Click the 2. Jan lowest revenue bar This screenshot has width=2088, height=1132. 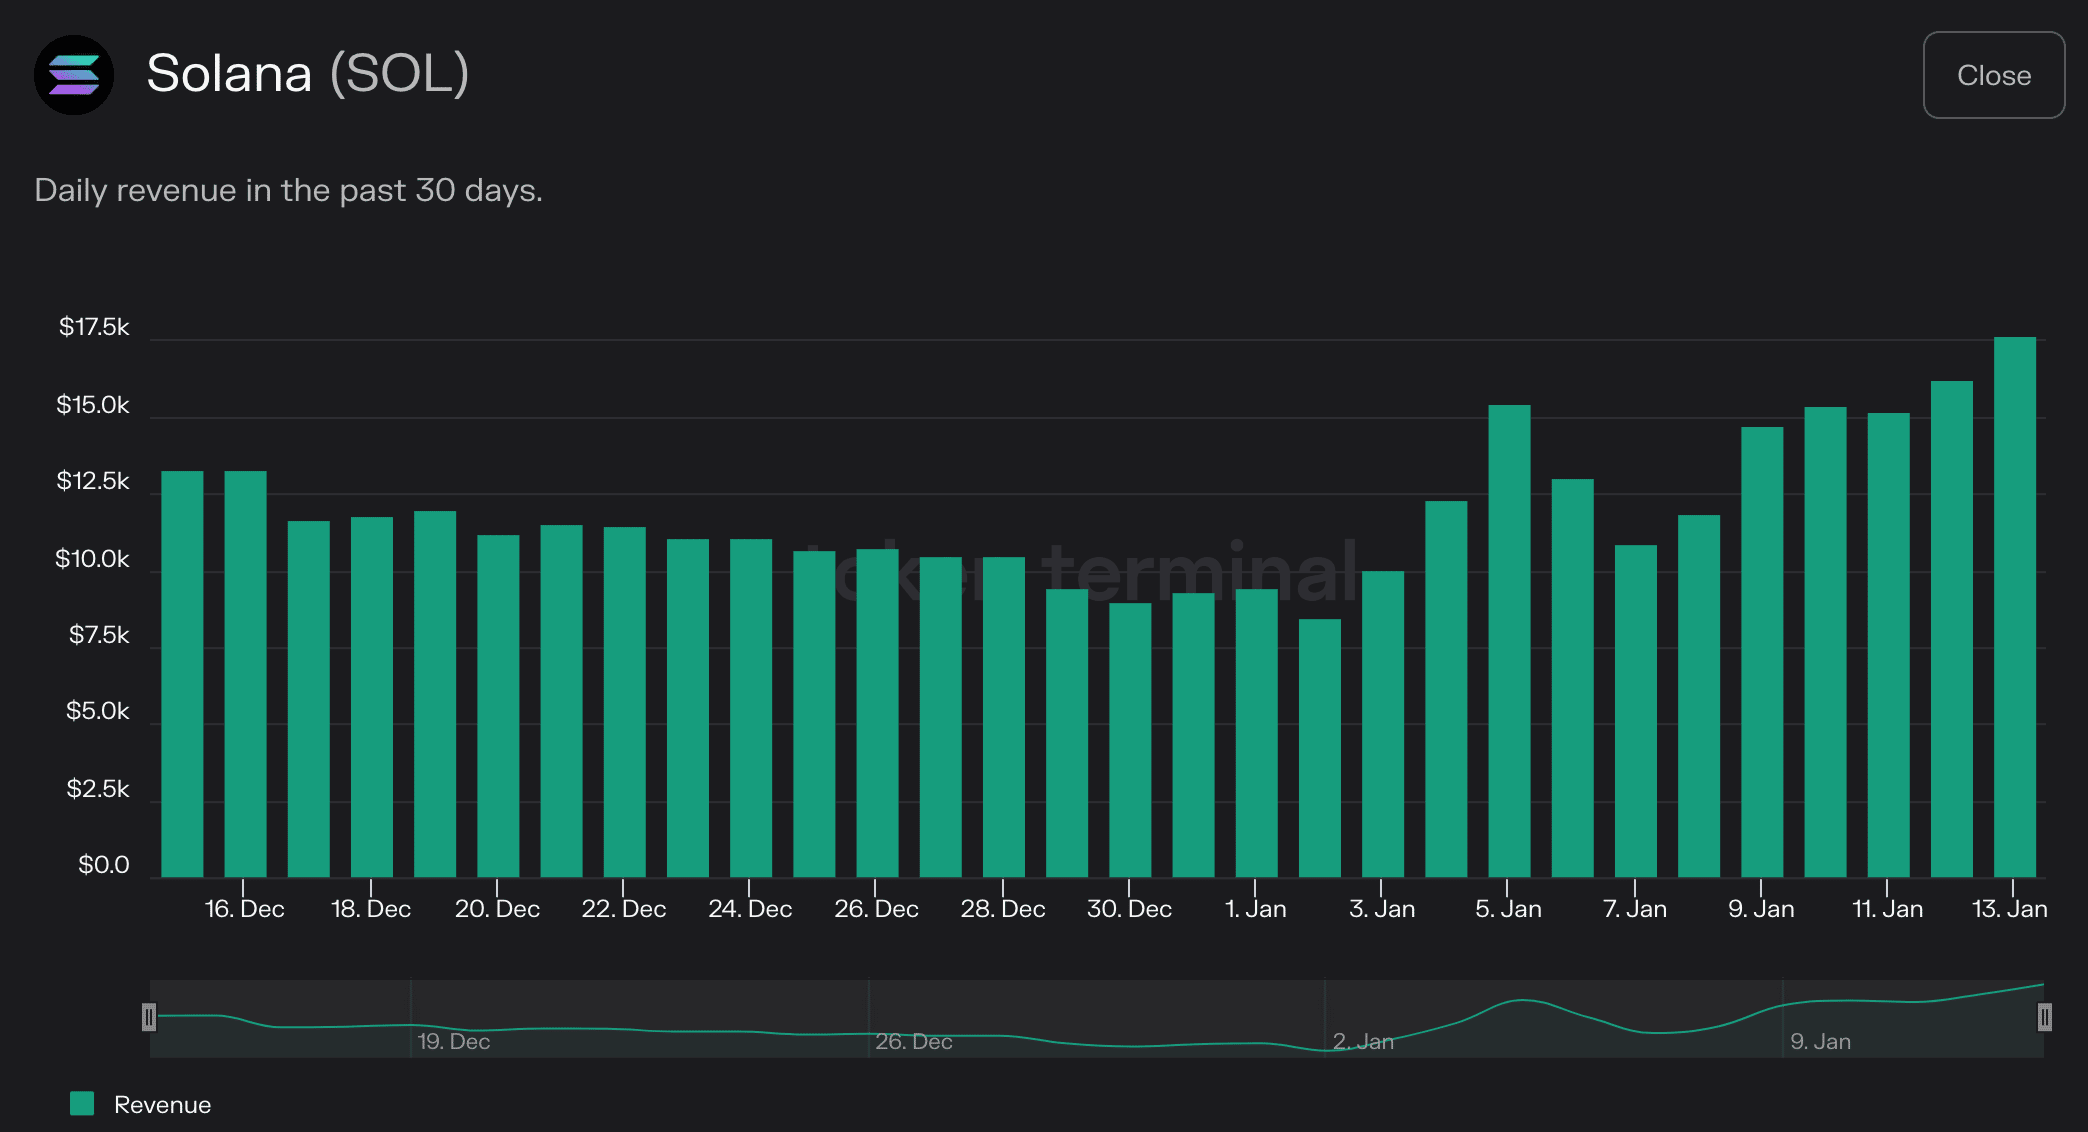(1319, 748)
